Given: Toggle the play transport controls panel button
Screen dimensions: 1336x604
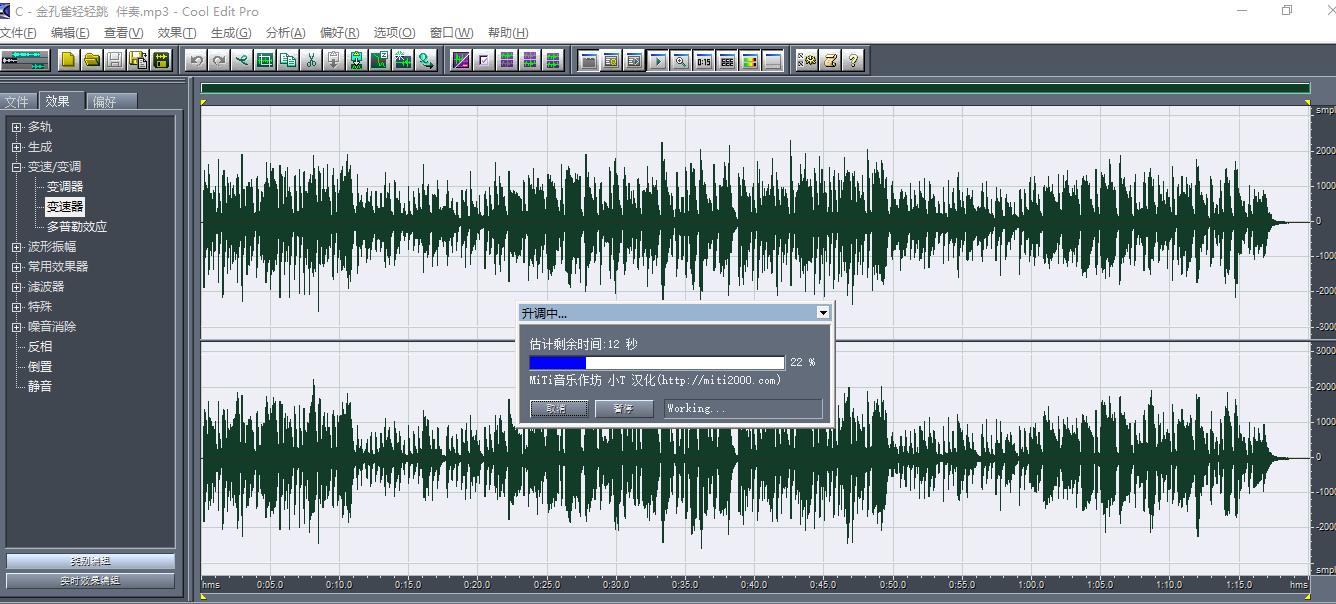Looking at the screenshot, I should (658, 60).
